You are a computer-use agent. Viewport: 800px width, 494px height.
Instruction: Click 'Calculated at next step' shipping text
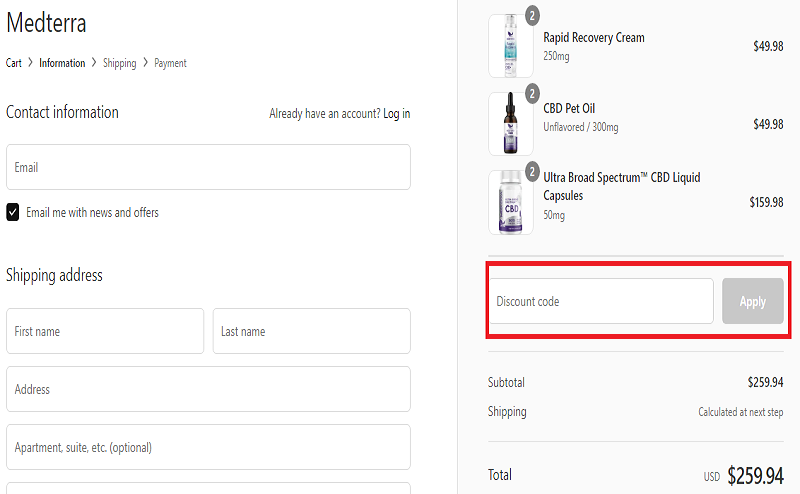pos(741,412)
